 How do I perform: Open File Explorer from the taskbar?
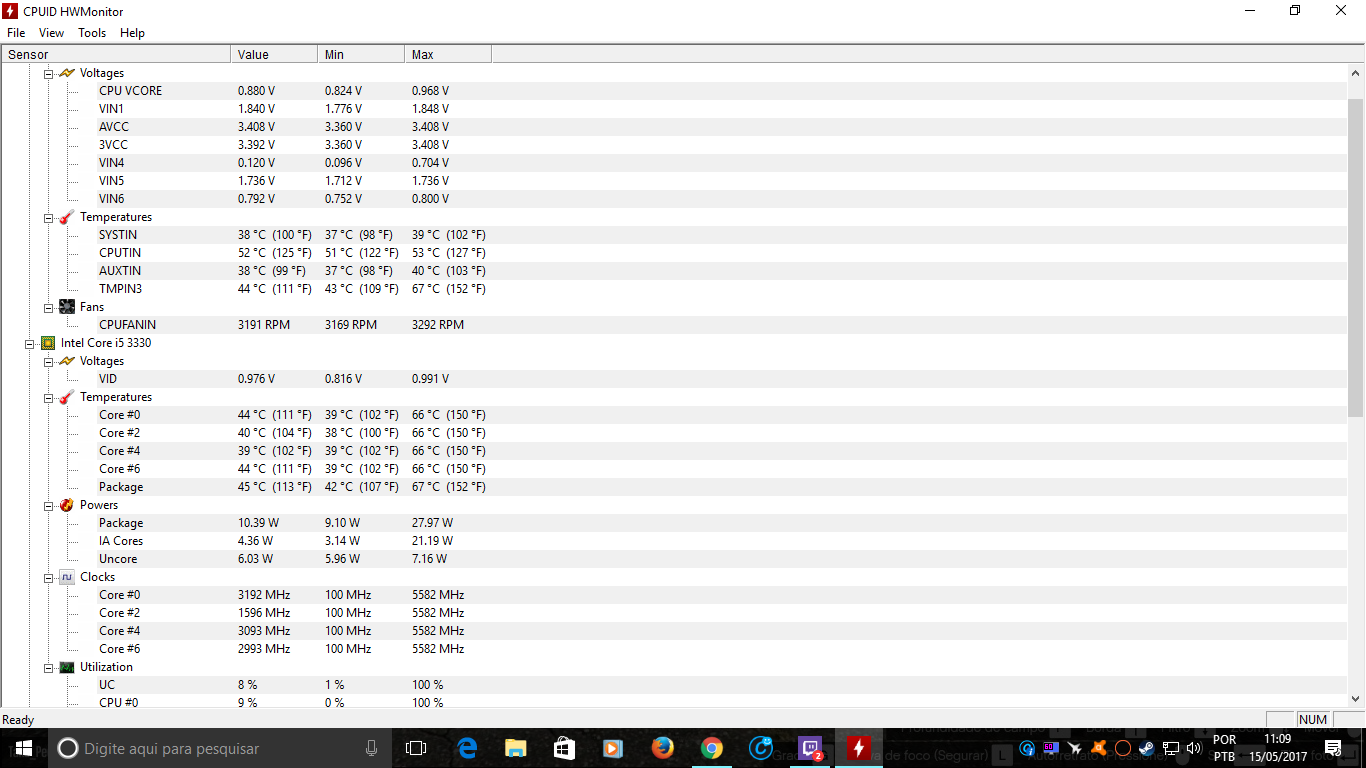[x=515, y=748]
